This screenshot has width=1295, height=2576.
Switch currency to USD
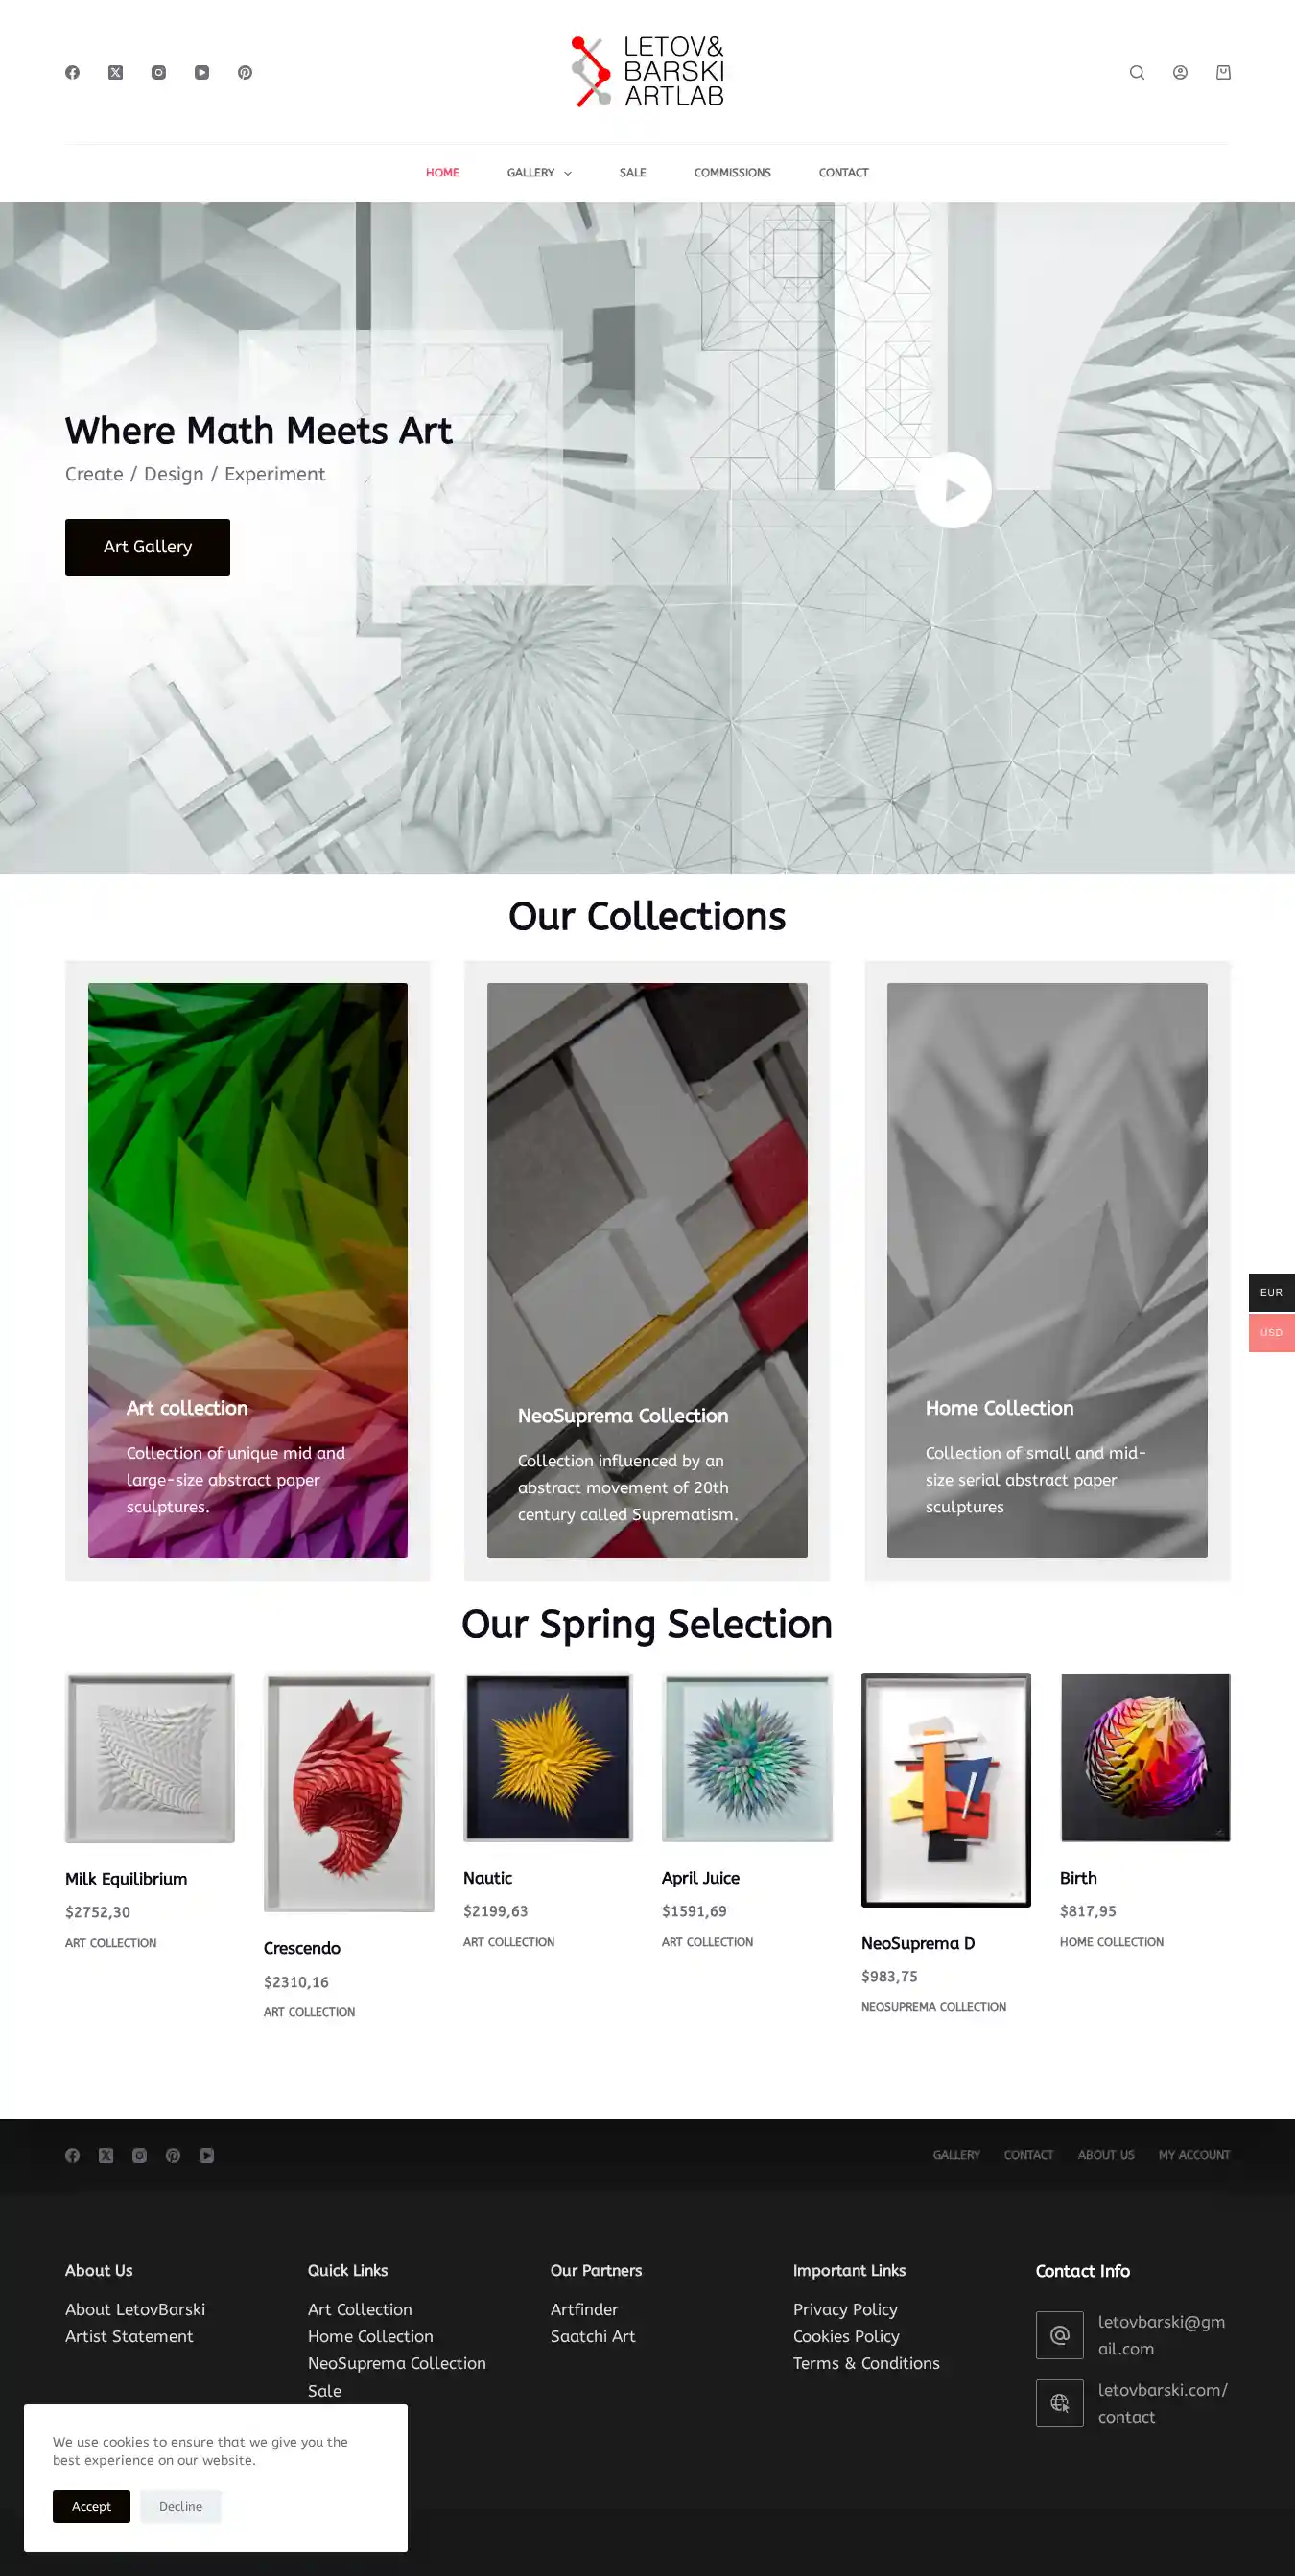1271,1332
